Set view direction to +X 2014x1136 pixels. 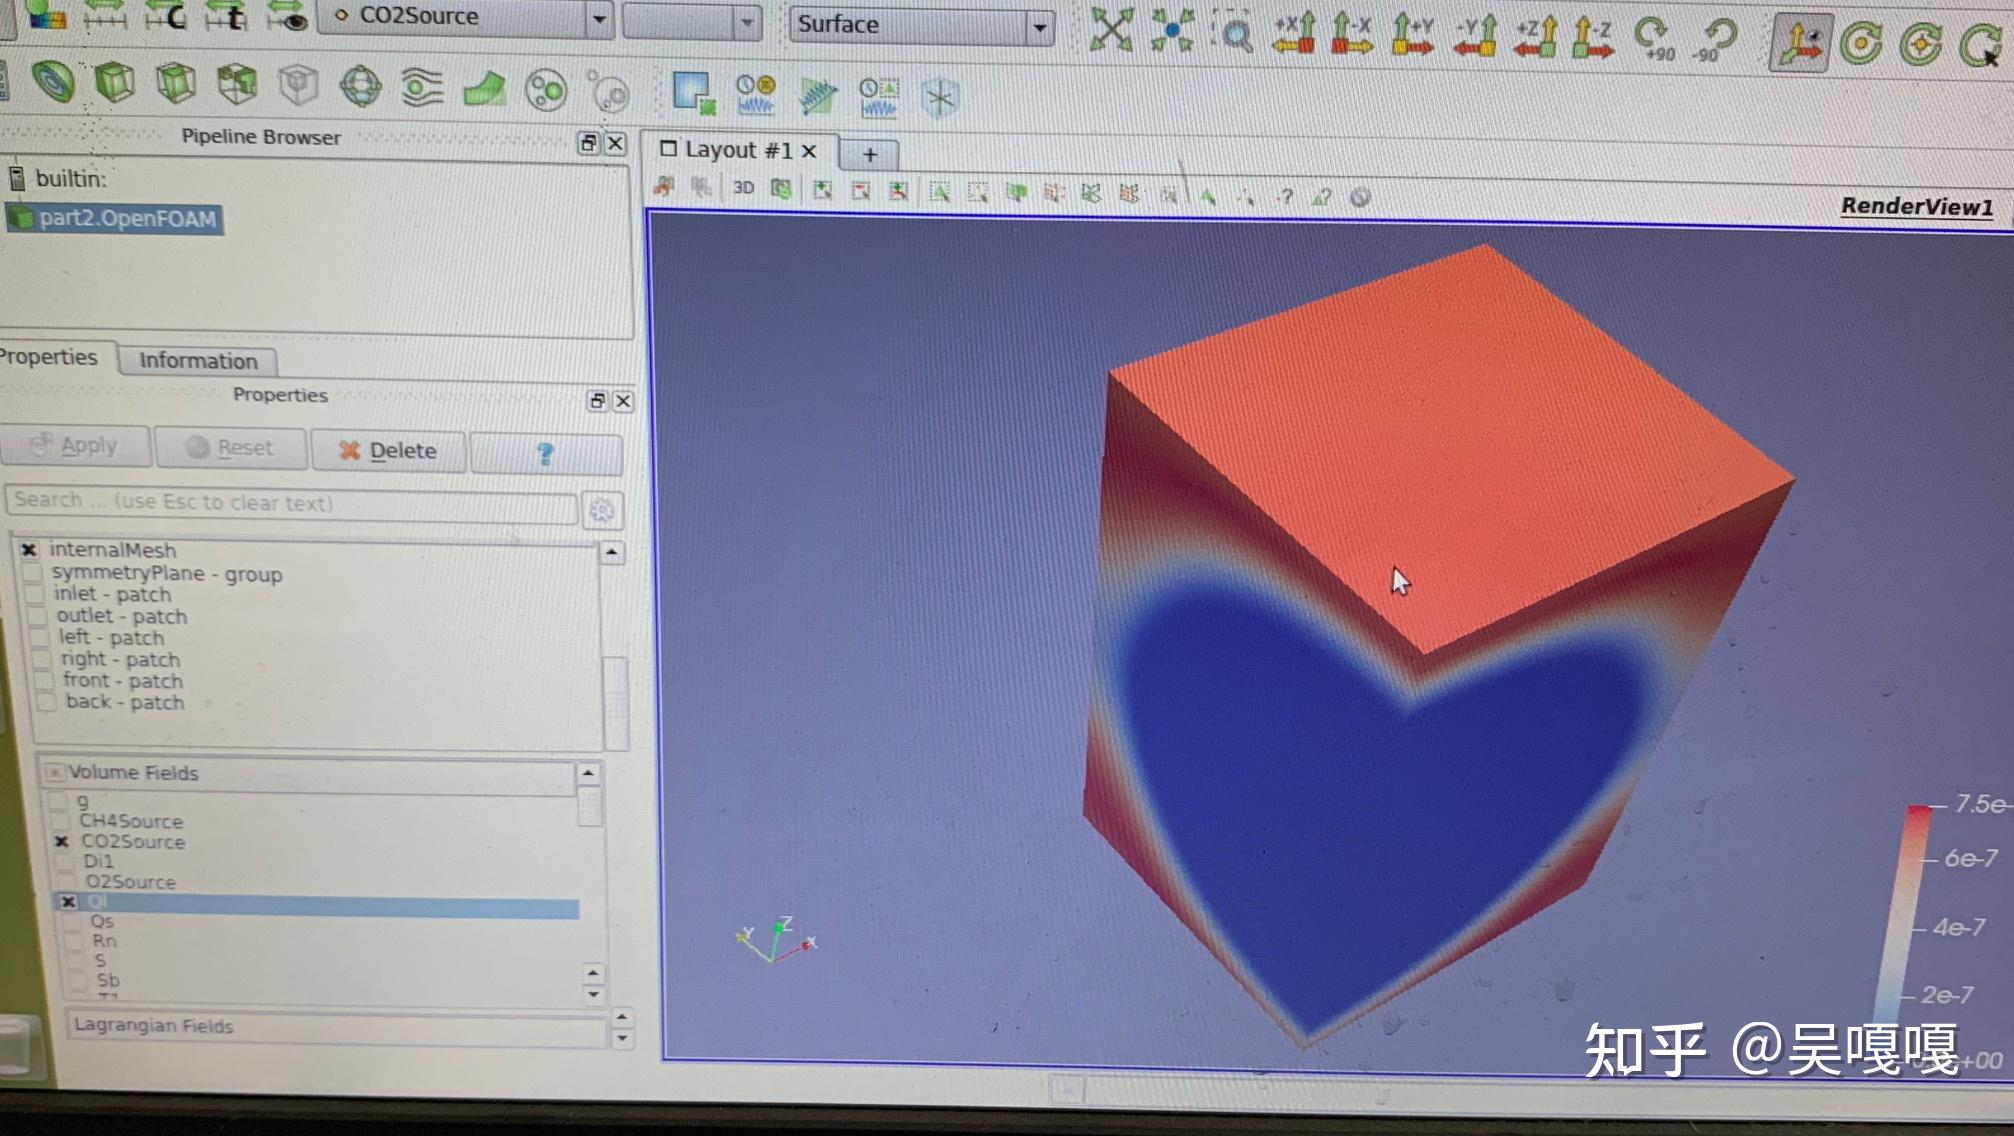click(x=1295, y=34)
